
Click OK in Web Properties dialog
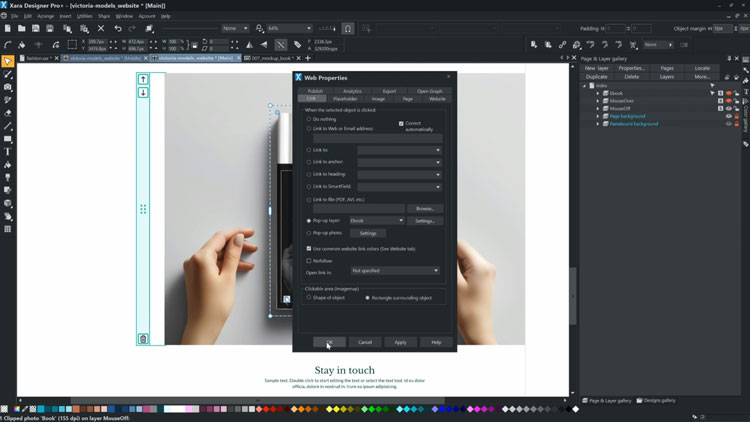coord(329,342)
